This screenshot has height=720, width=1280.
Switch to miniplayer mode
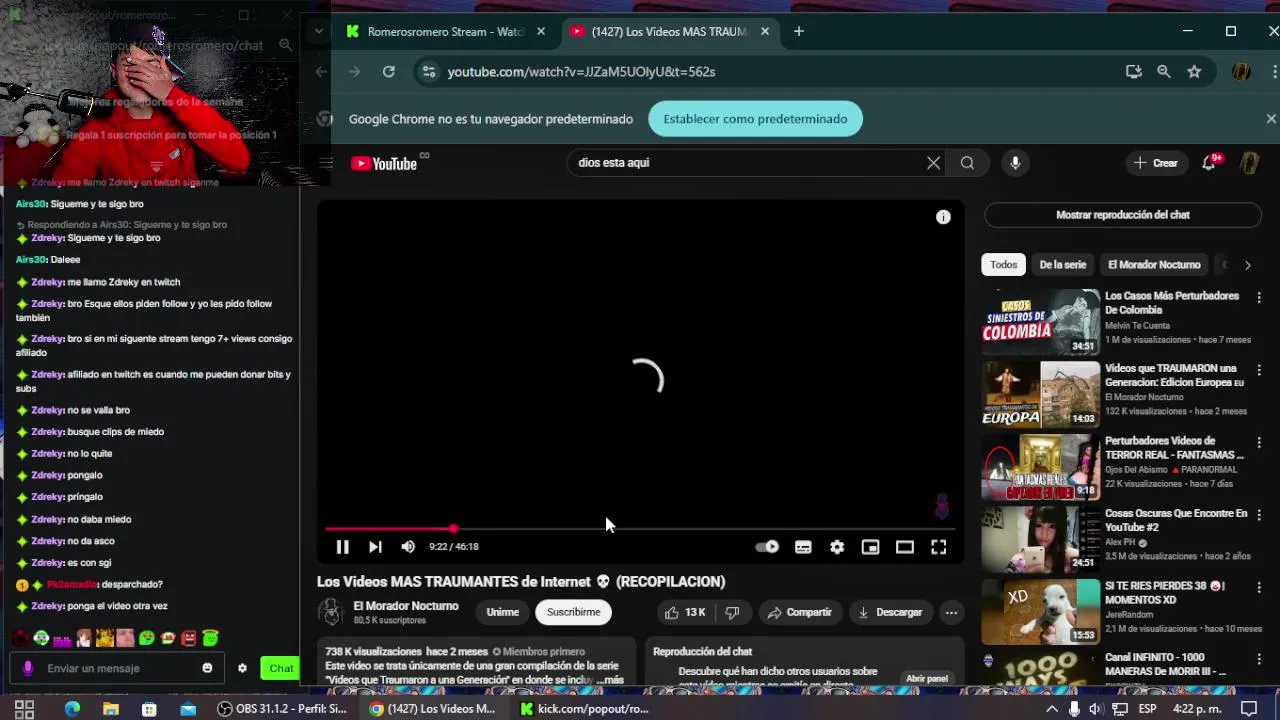pos(871,547)
